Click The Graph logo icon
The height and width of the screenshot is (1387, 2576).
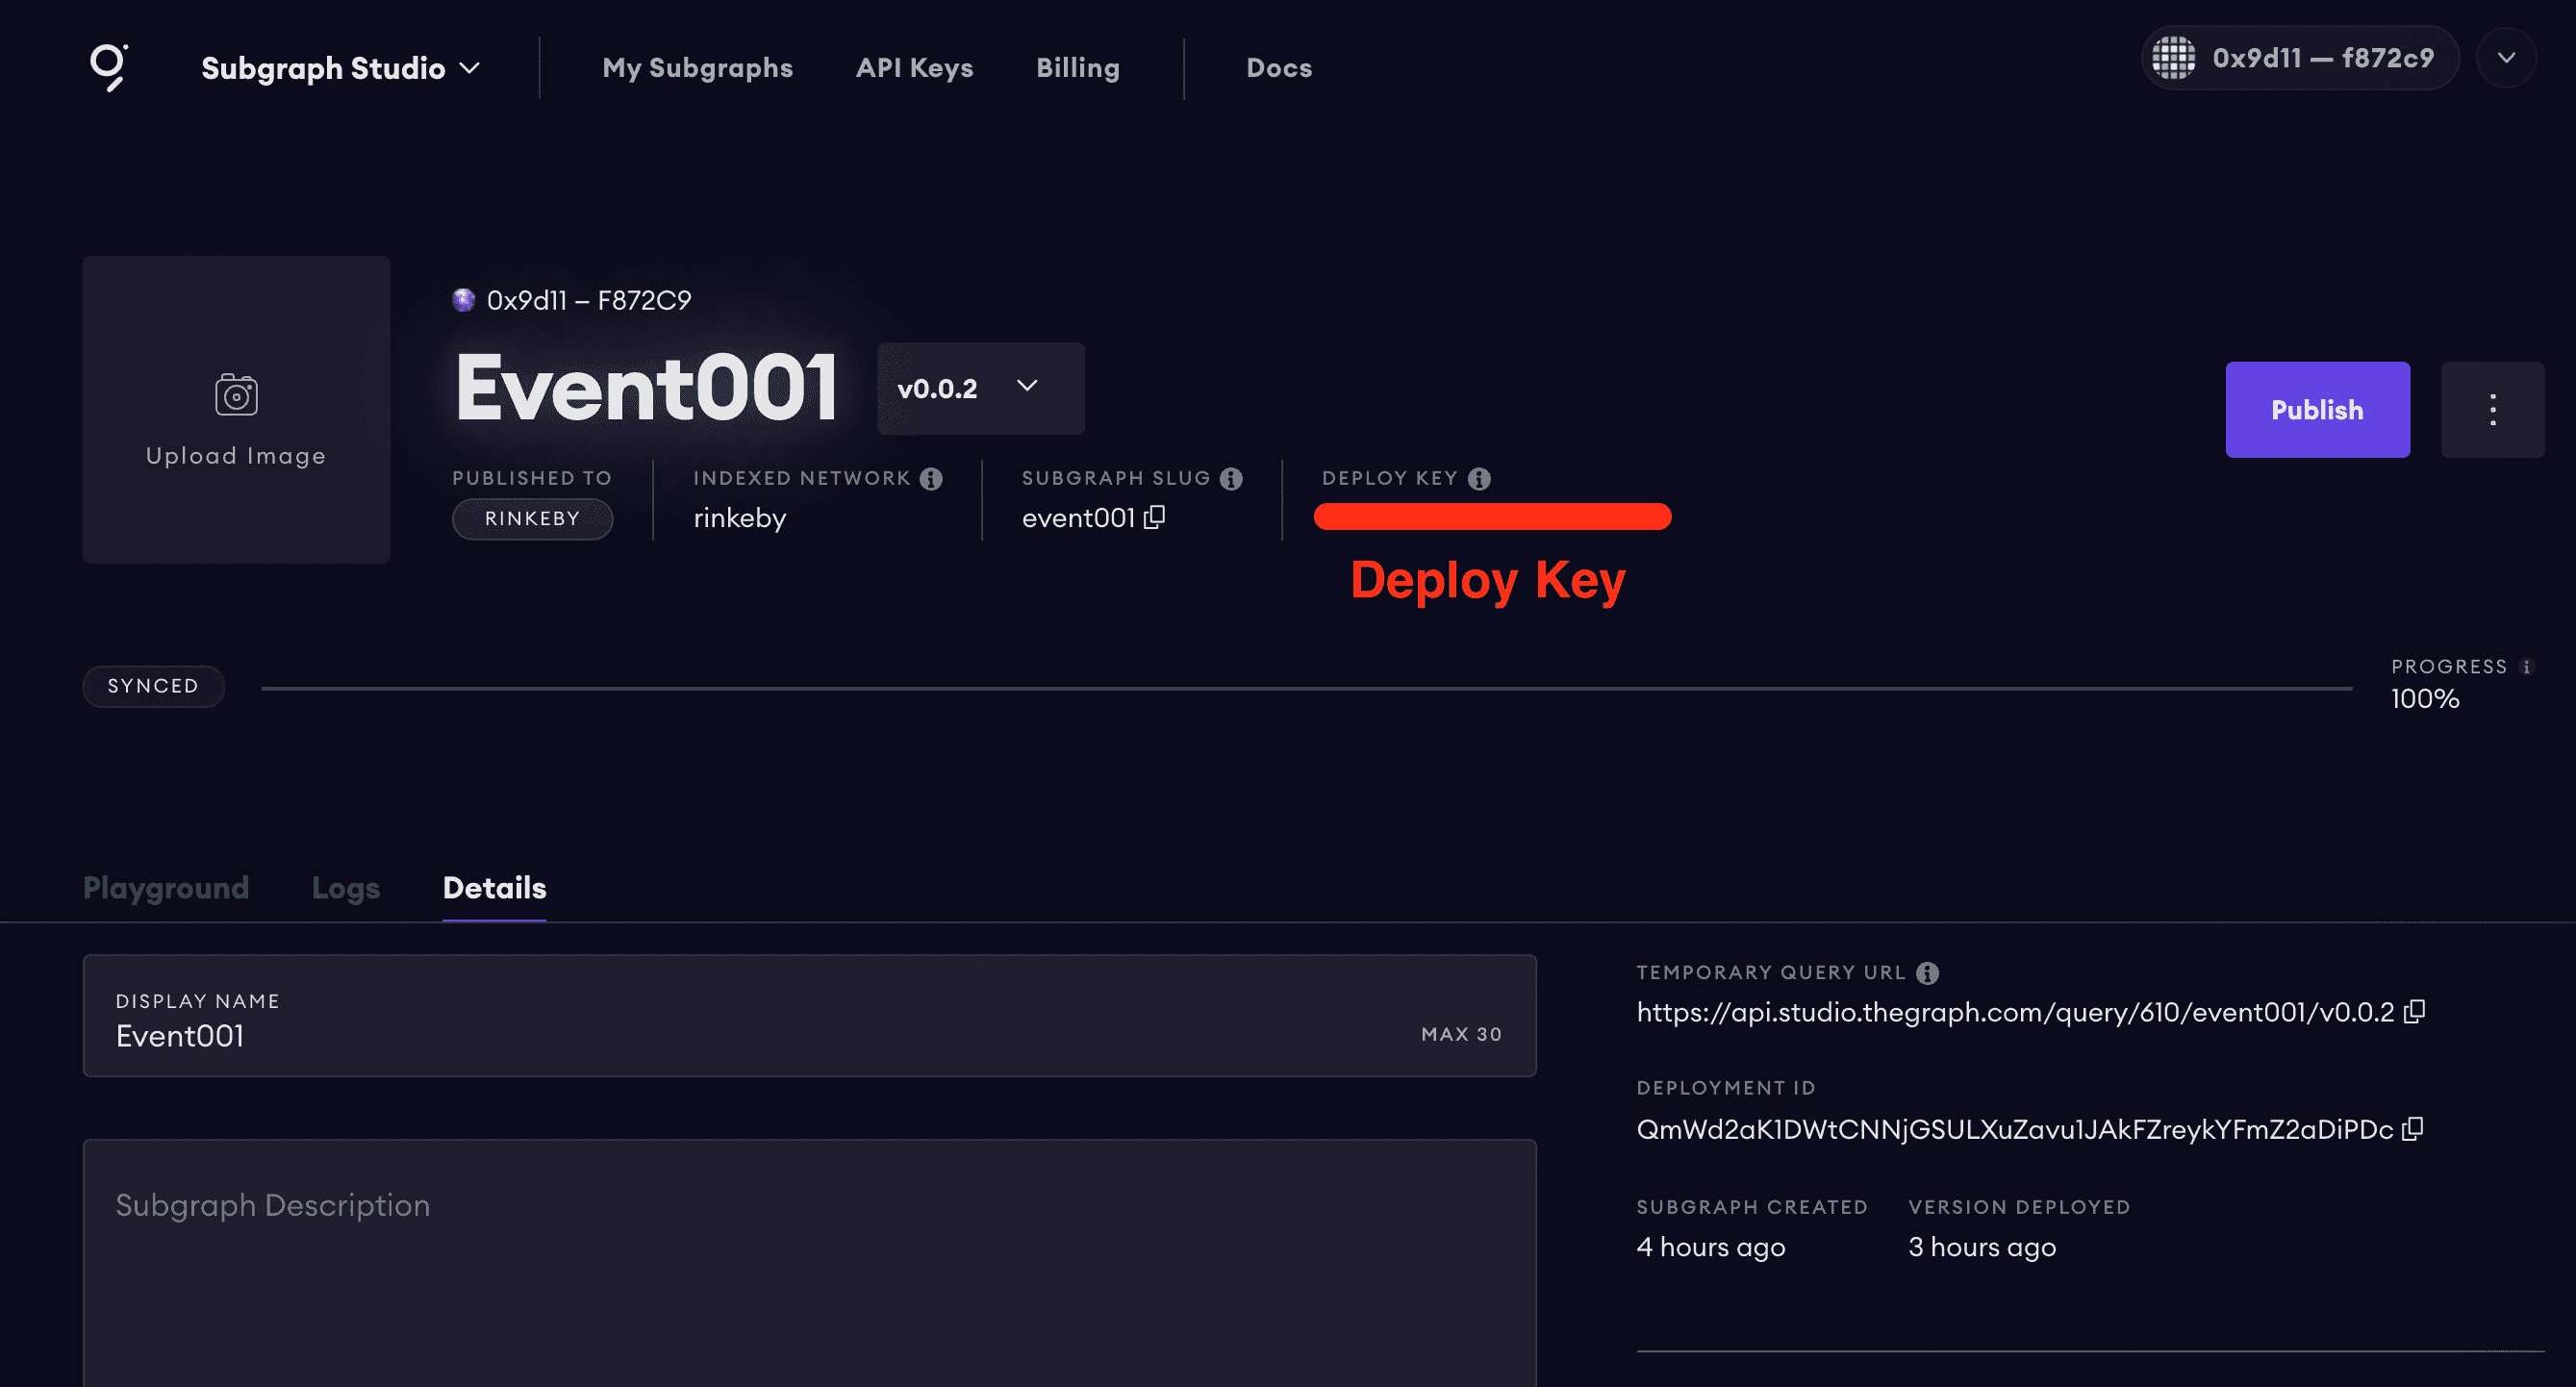[x=108, y=67]
